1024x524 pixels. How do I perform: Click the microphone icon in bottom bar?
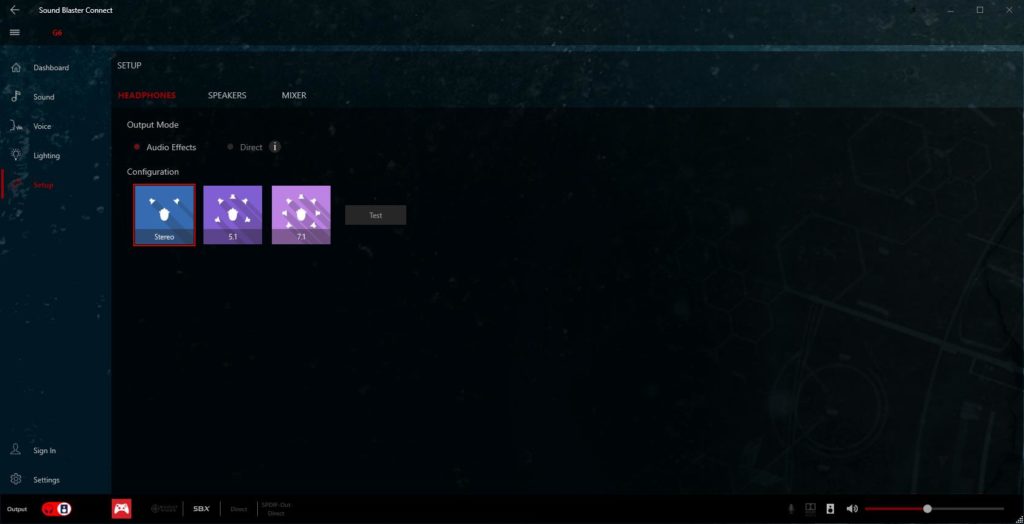[x=791, y=508]
